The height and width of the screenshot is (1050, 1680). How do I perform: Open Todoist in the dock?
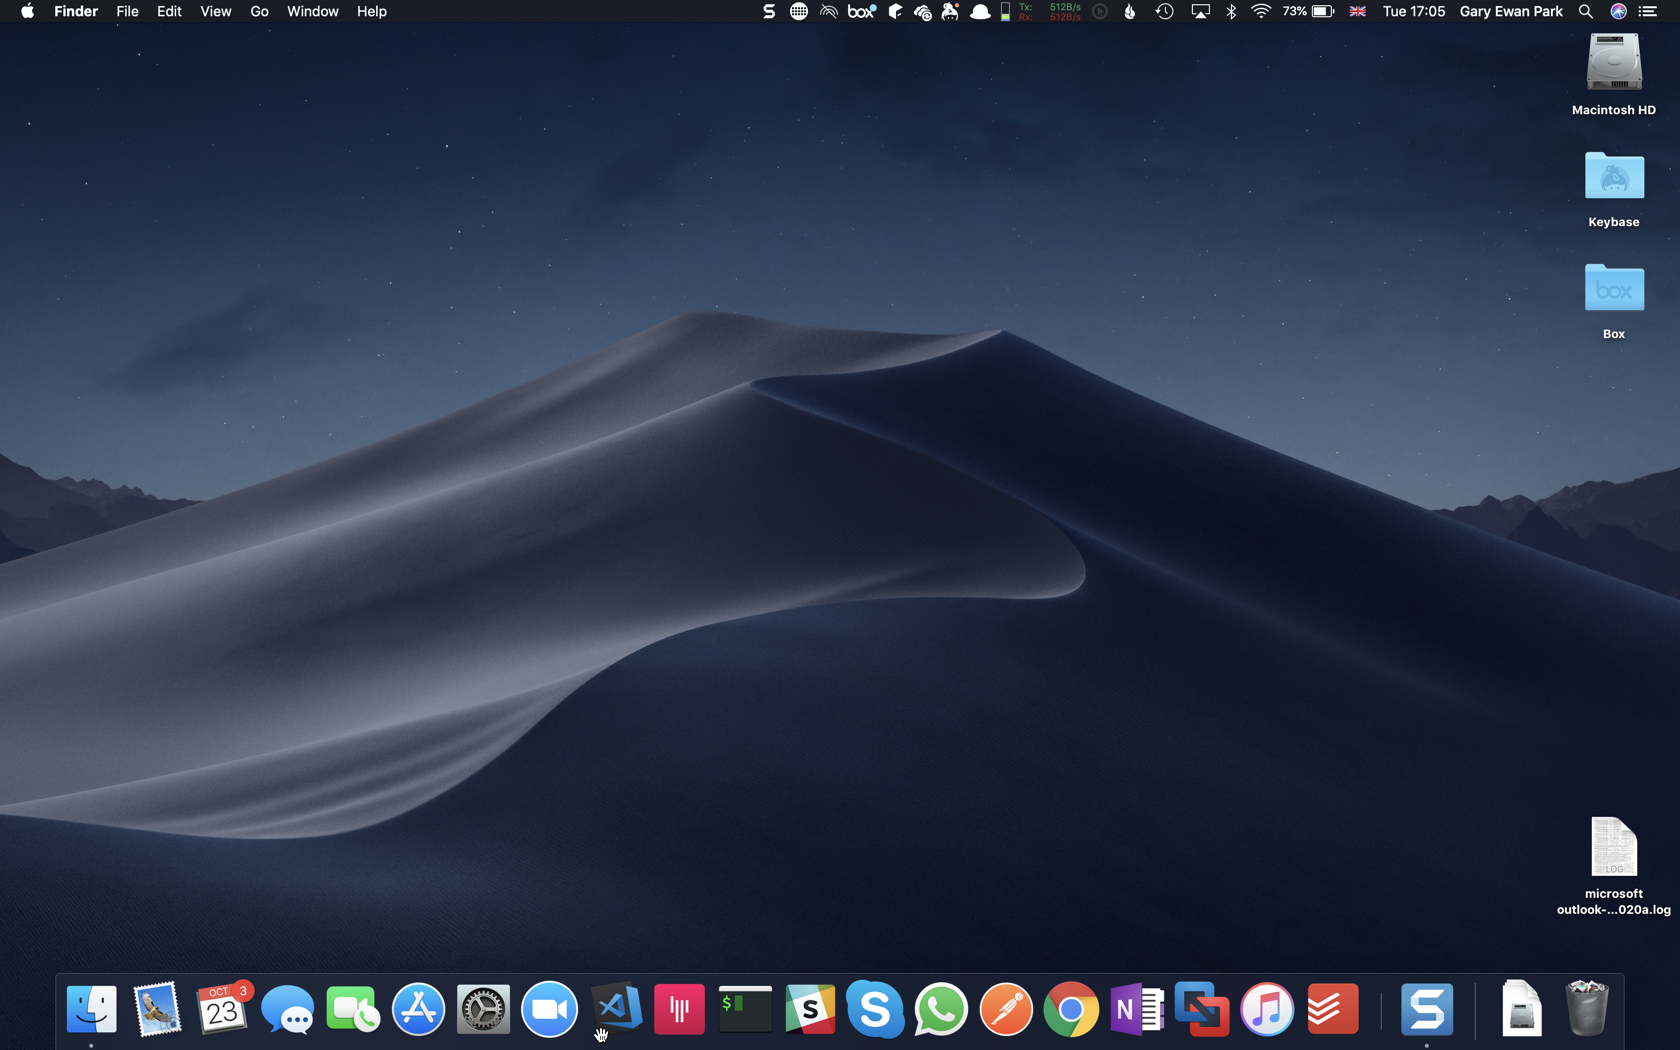click(1332, 1010)
